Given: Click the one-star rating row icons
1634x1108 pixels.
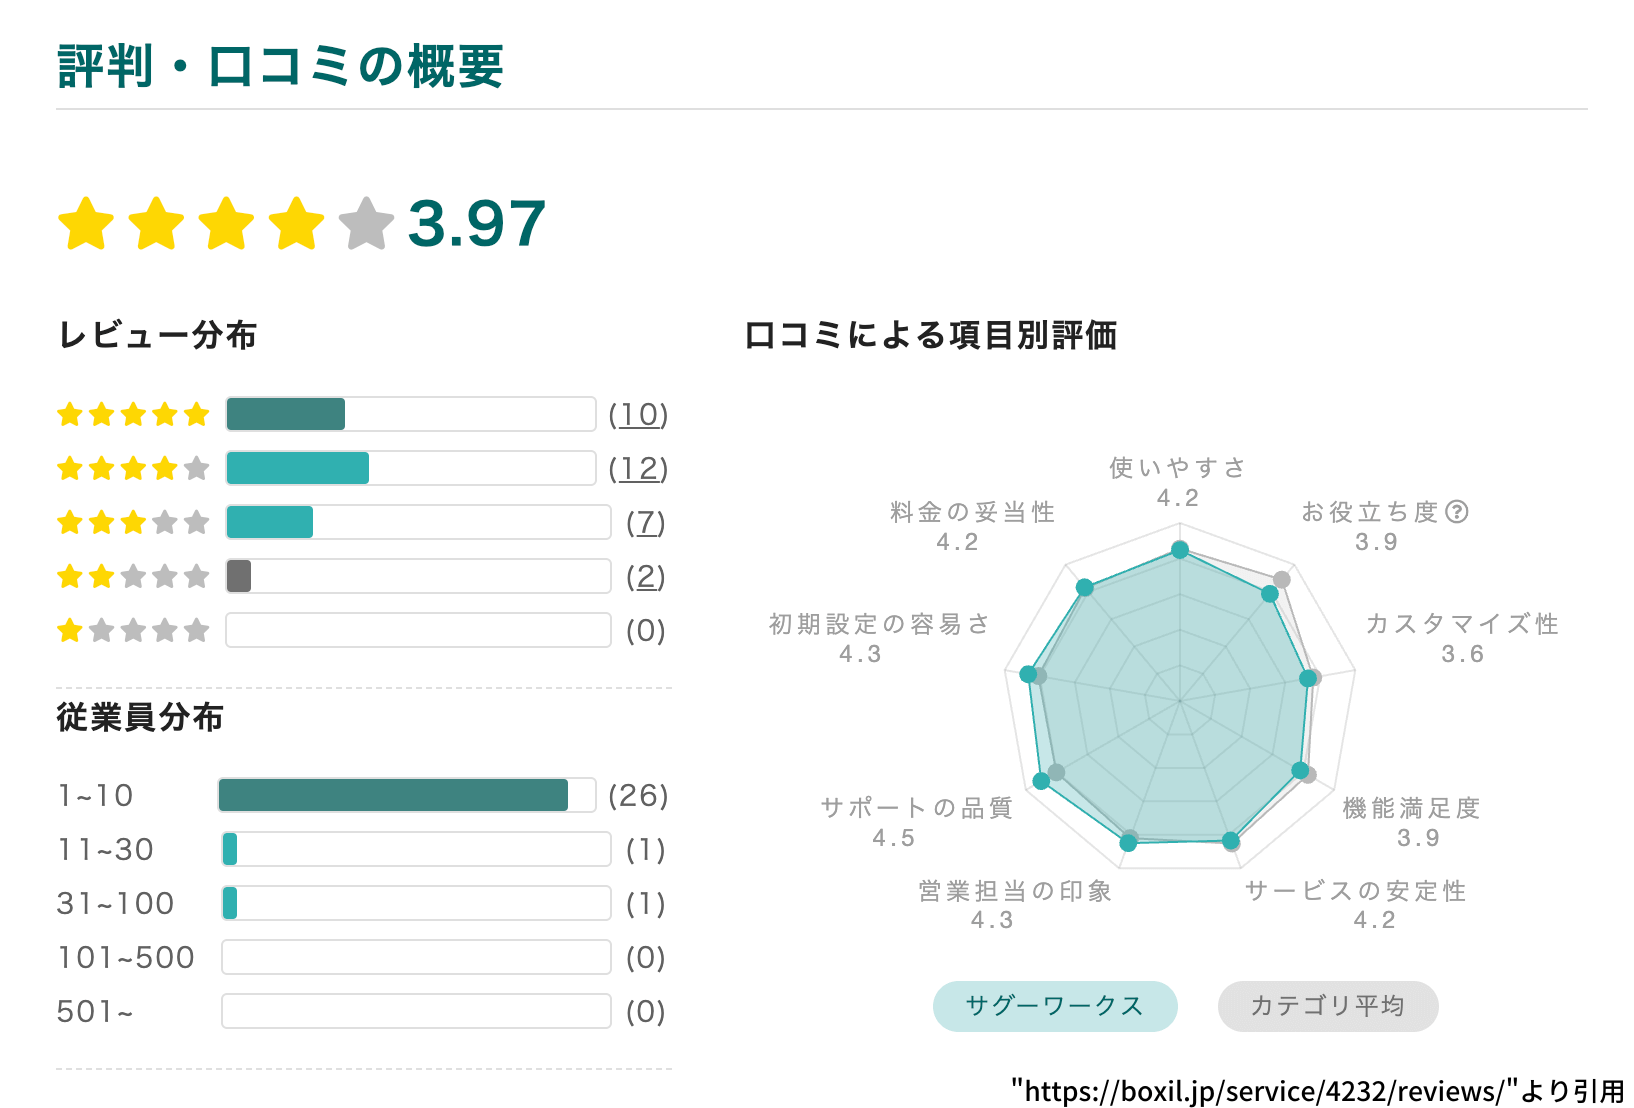Looking at the screenshot, I should click(133, 630).
